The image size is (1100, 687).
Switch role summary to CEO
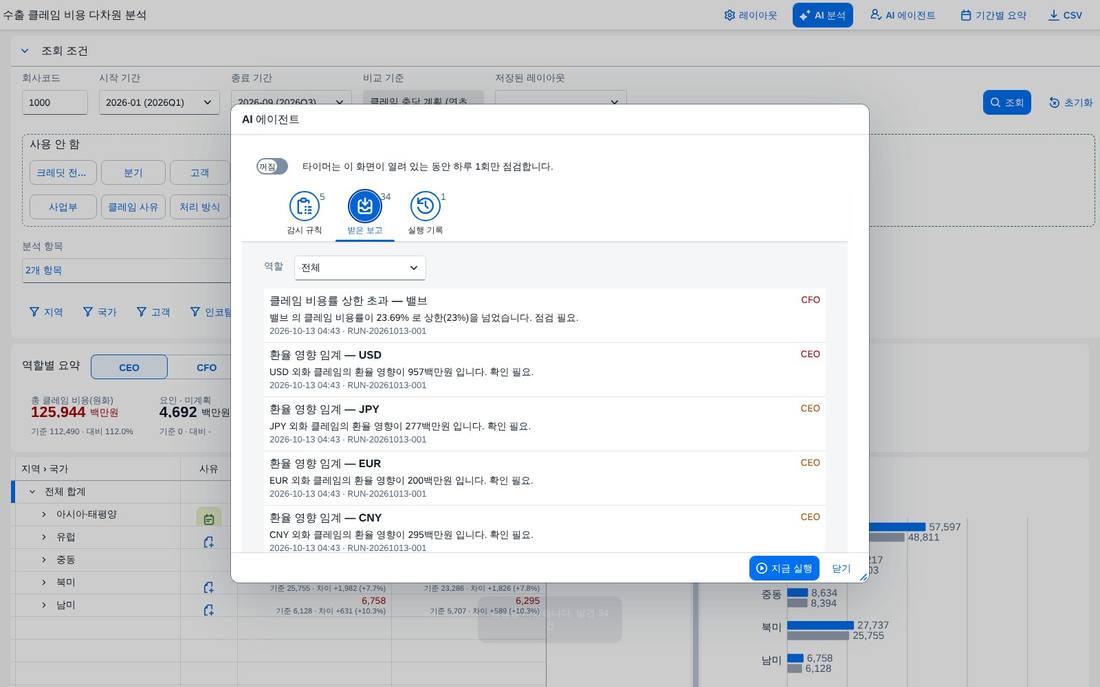tap(129, 367)
